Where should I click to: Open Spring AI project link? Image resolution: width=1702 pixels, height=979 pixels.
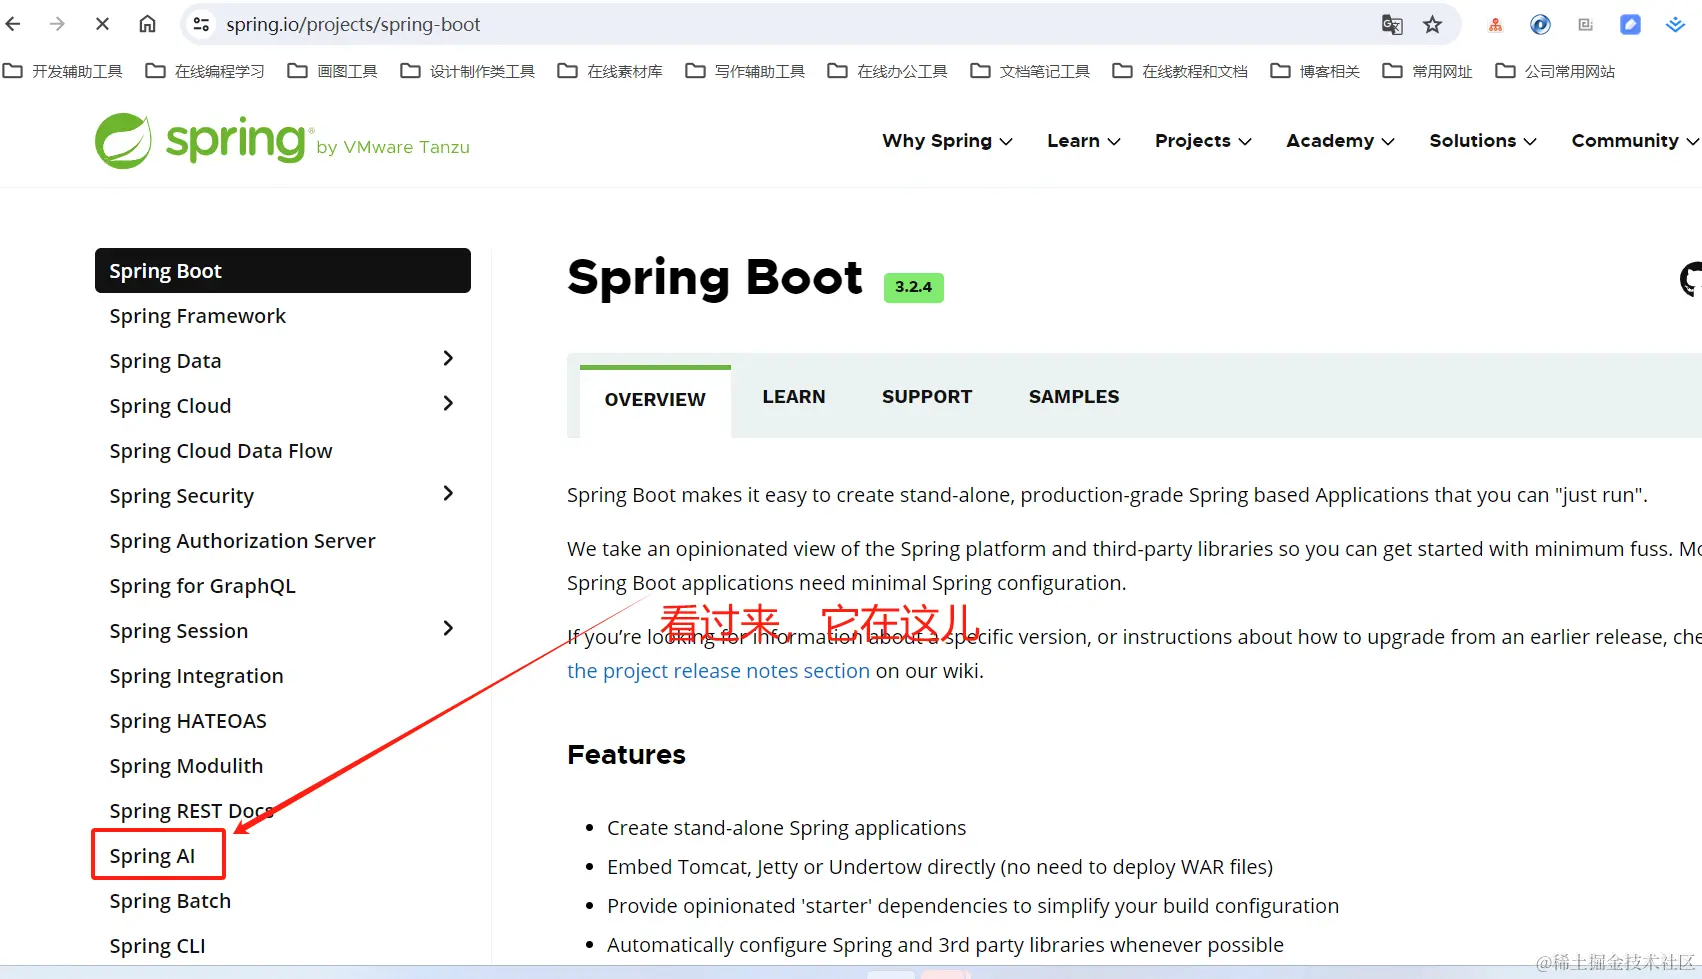153,856
